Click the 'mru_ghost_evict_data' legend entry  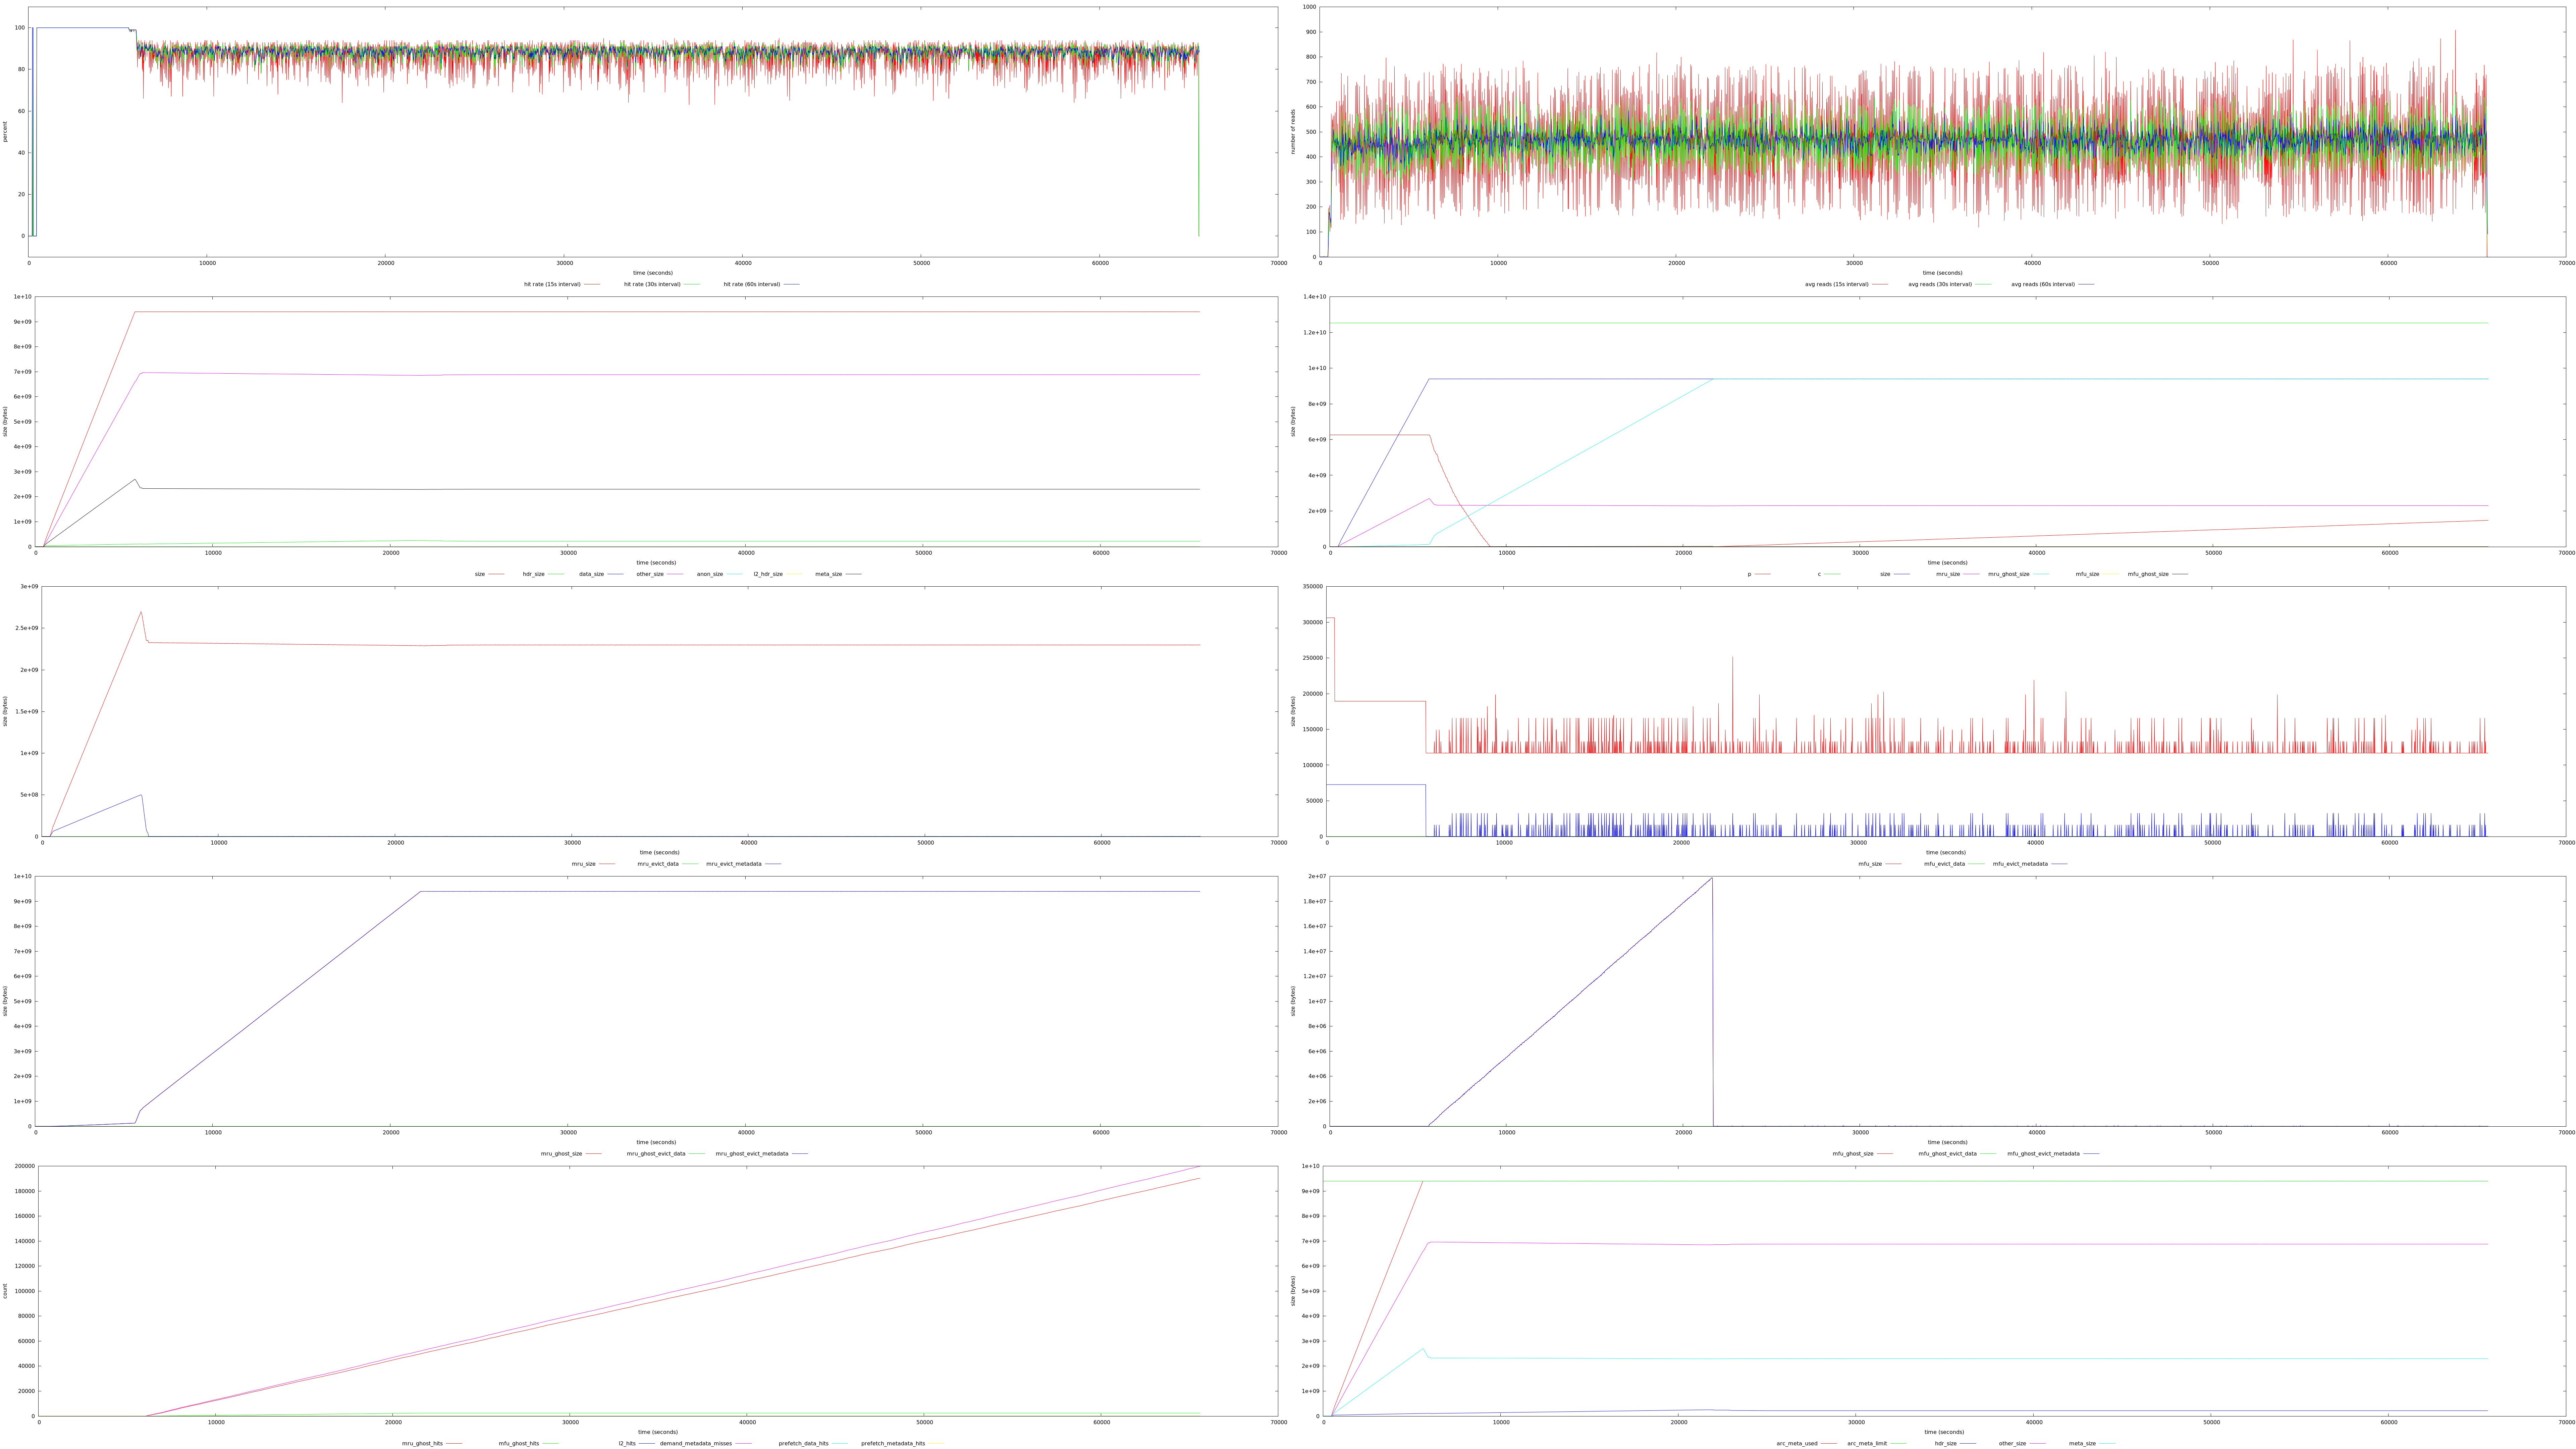[656, 1153]
